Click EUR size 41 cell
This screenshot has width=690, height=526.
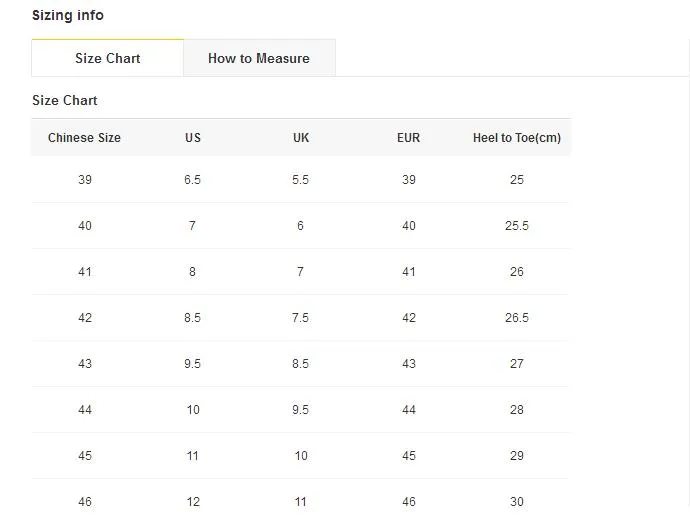tap(409, 272)
